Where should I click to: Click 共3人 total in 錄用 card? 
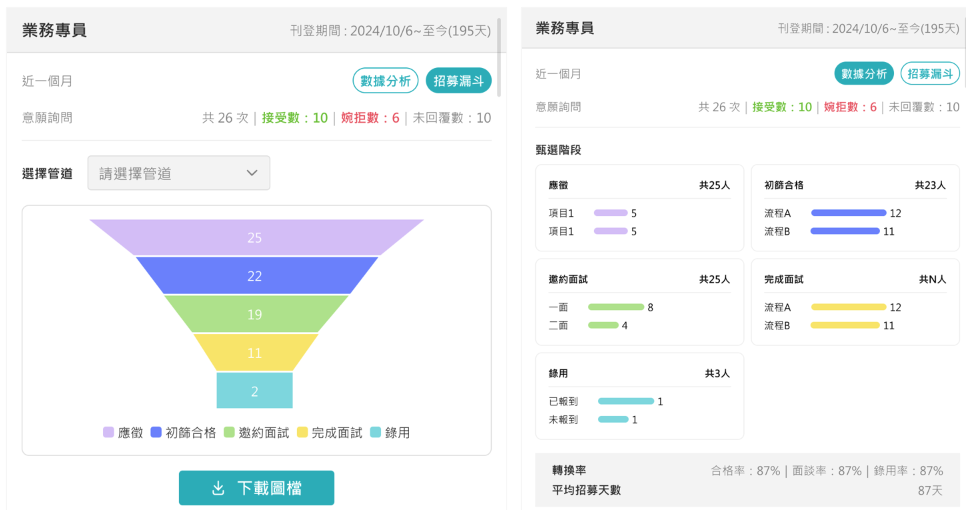point(717,373)
